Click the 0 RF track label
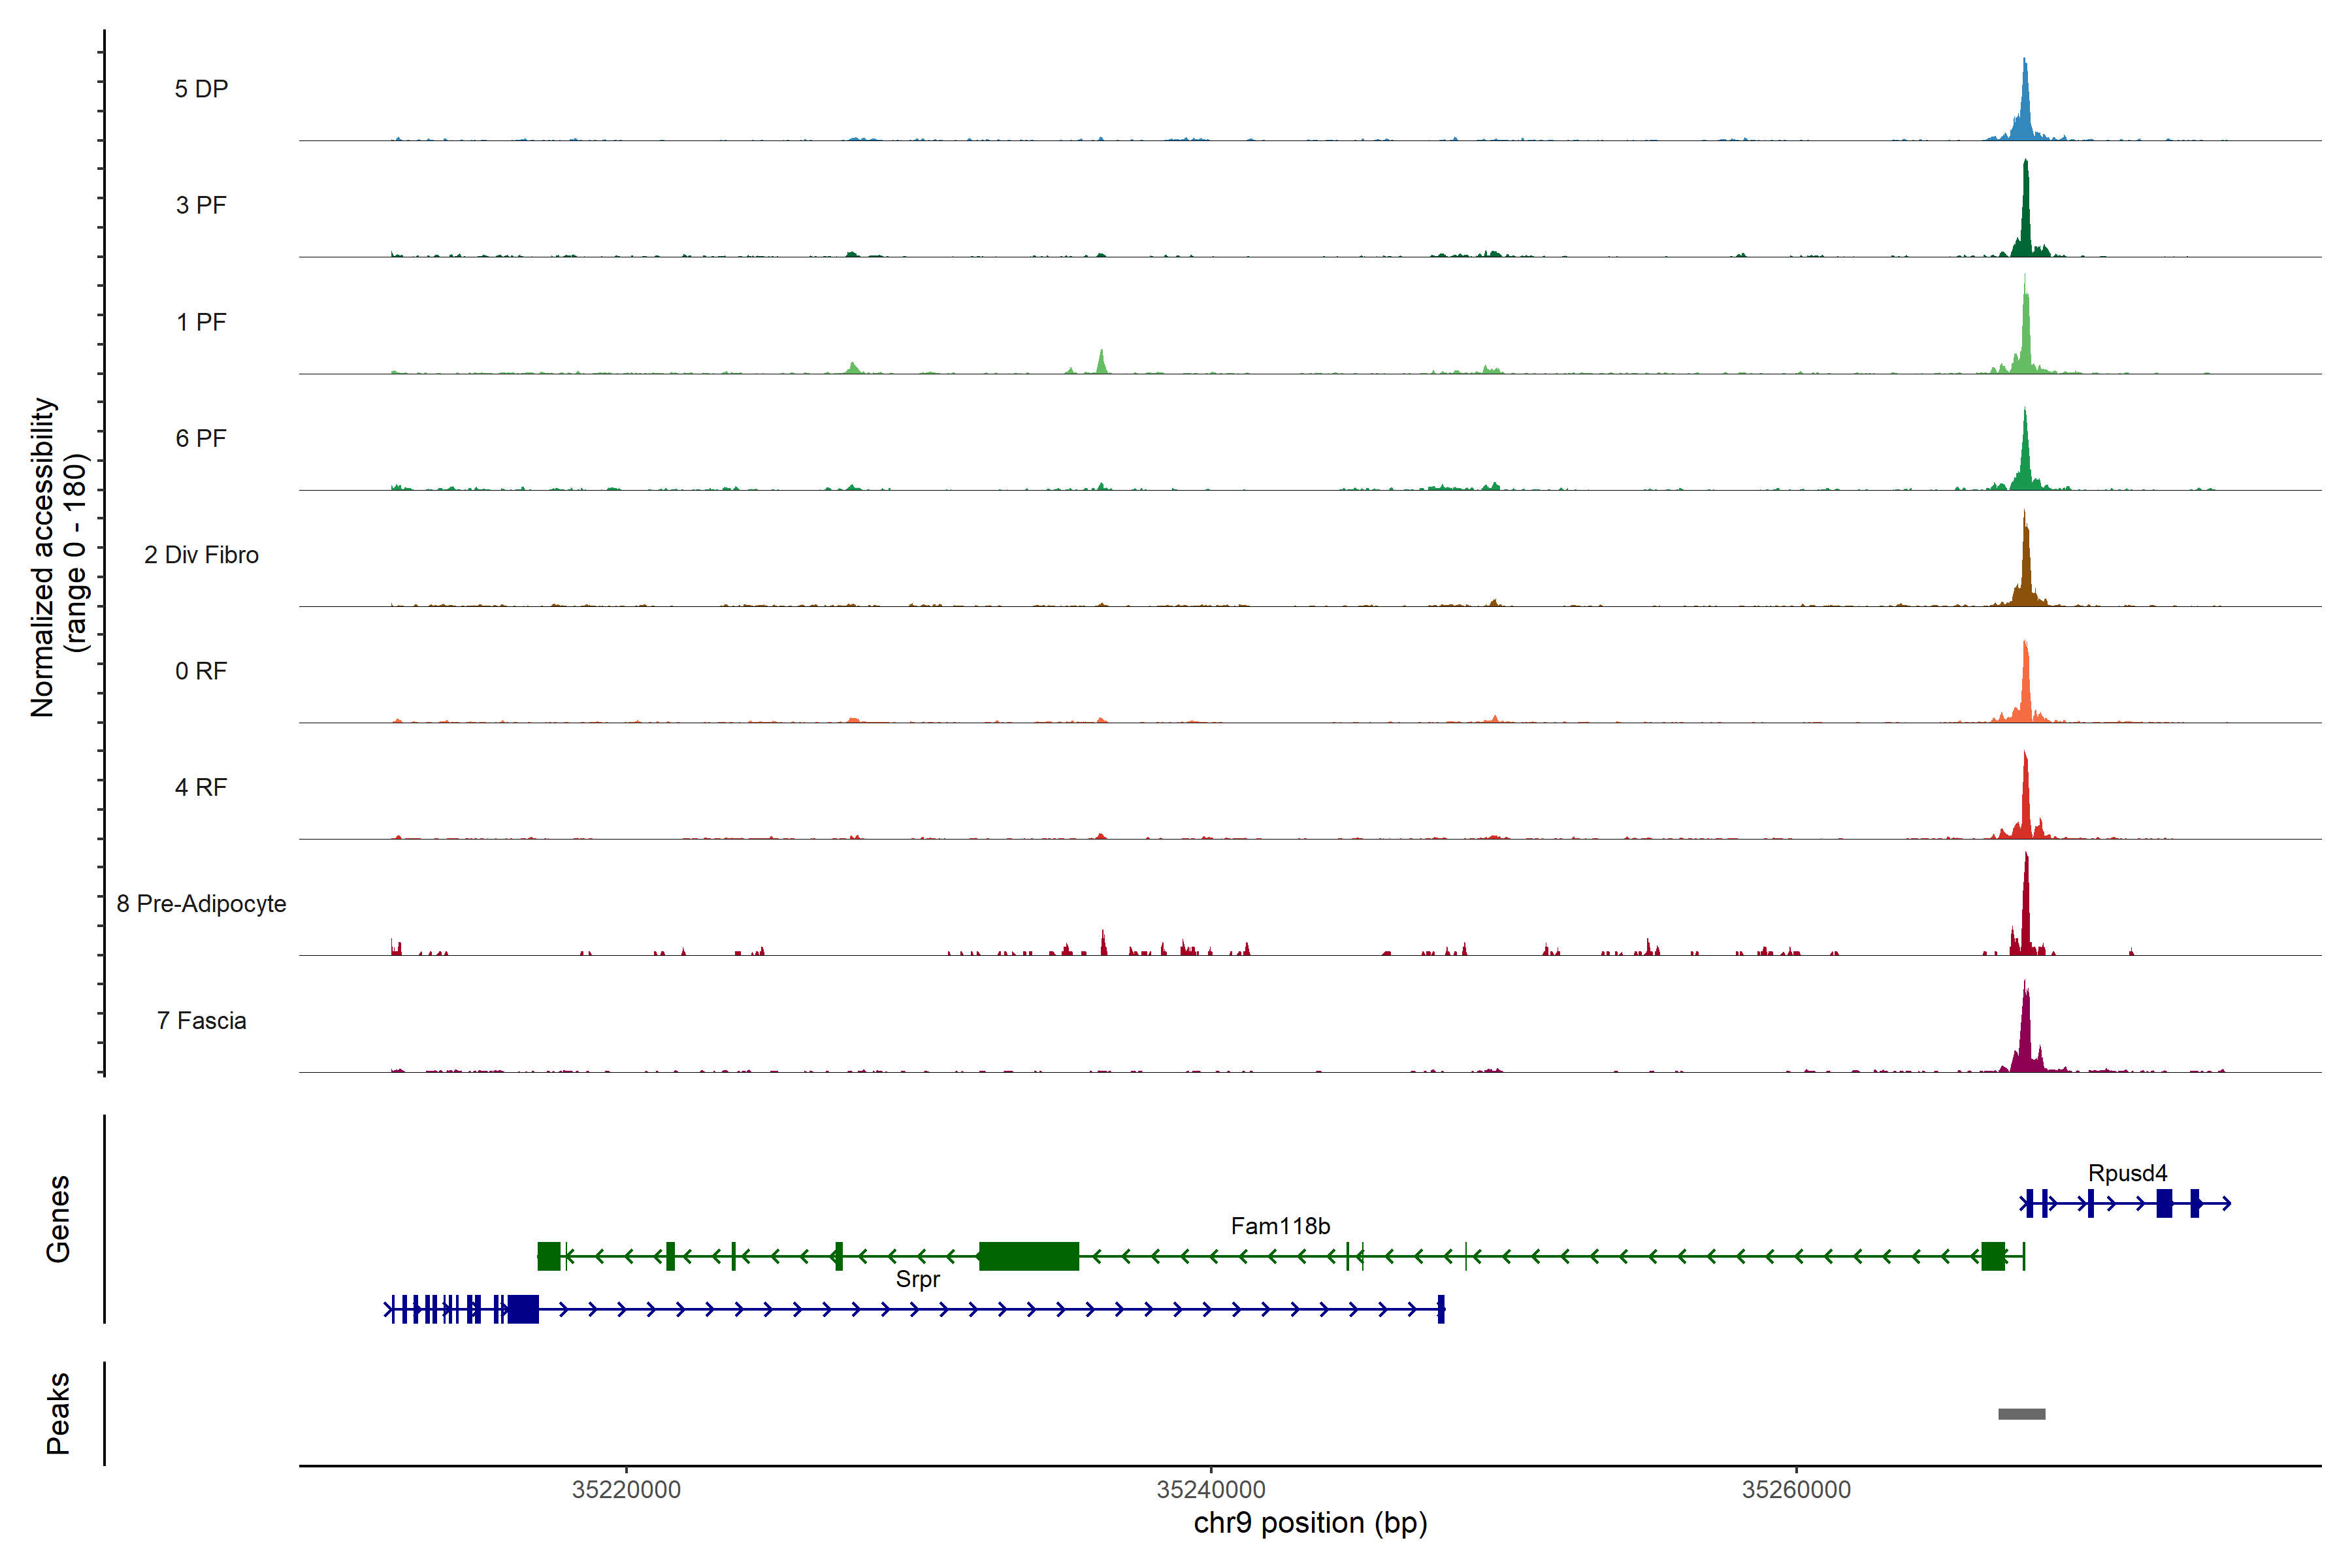The image size is (2352, 1568). [x=201, y=671]
